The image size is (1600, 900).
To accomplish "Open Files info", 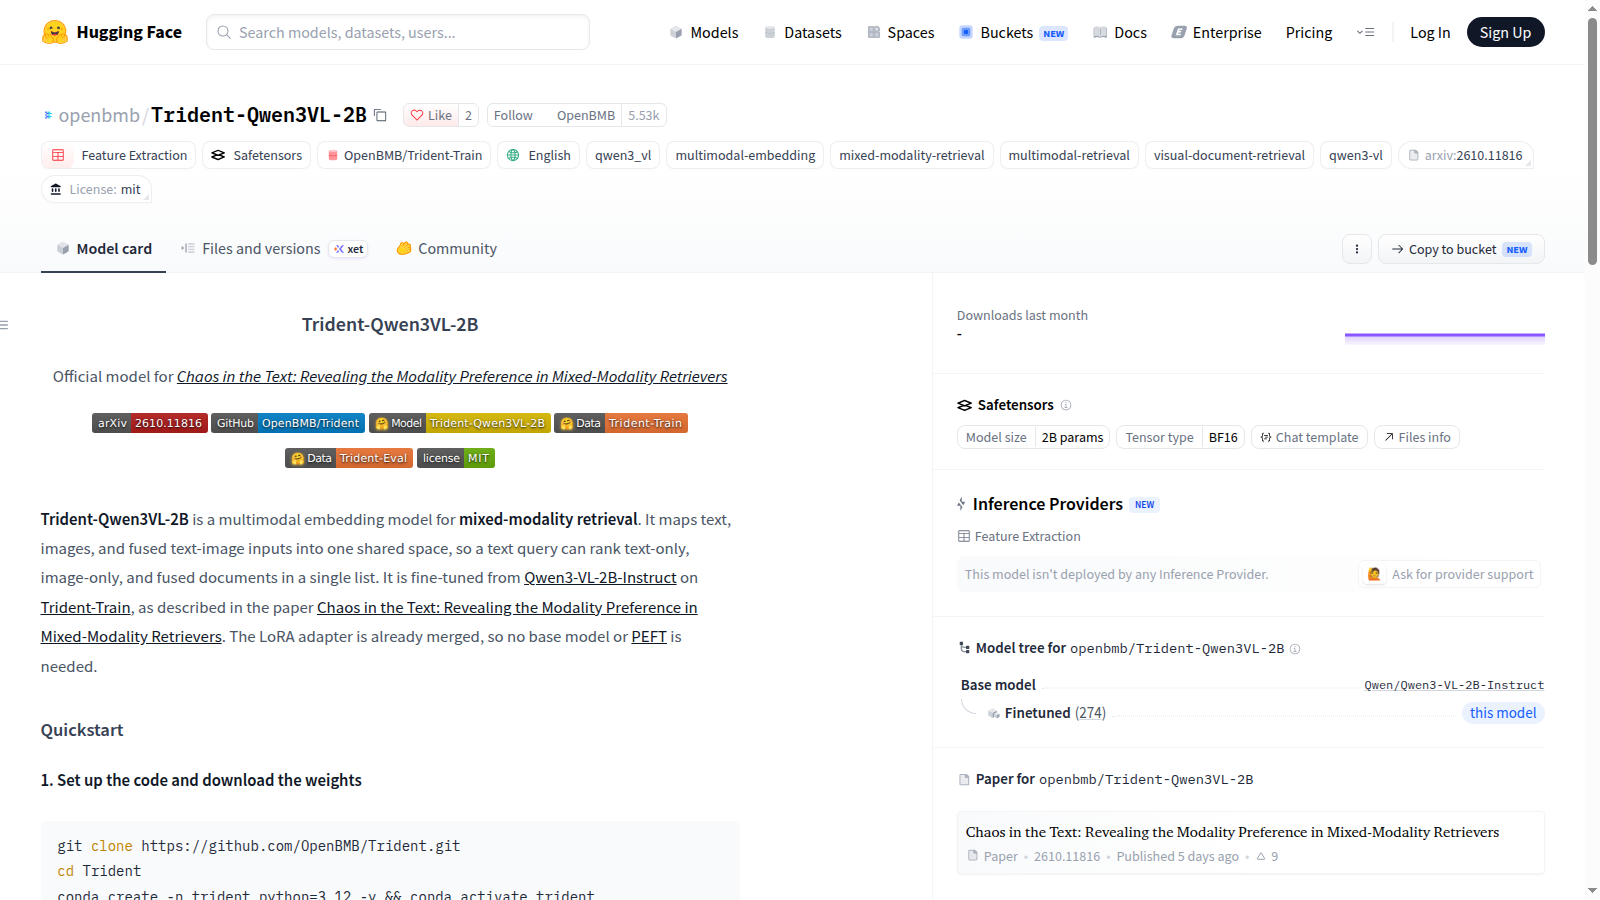I will (1417, 437).
